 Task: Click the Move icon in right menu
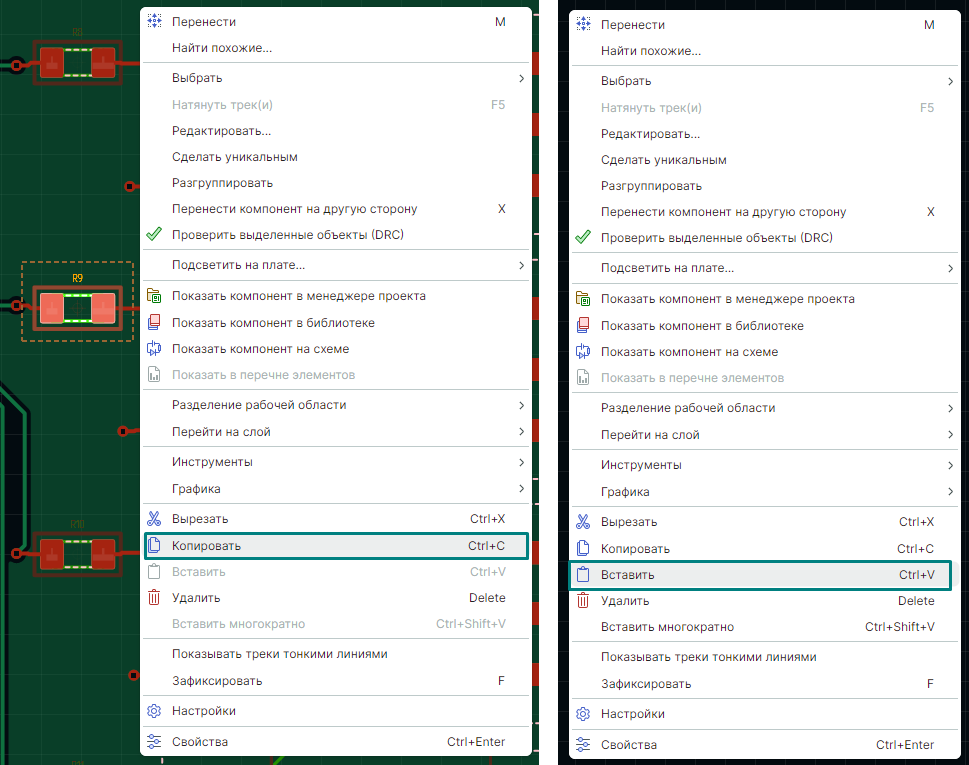(x=583, y=25)
